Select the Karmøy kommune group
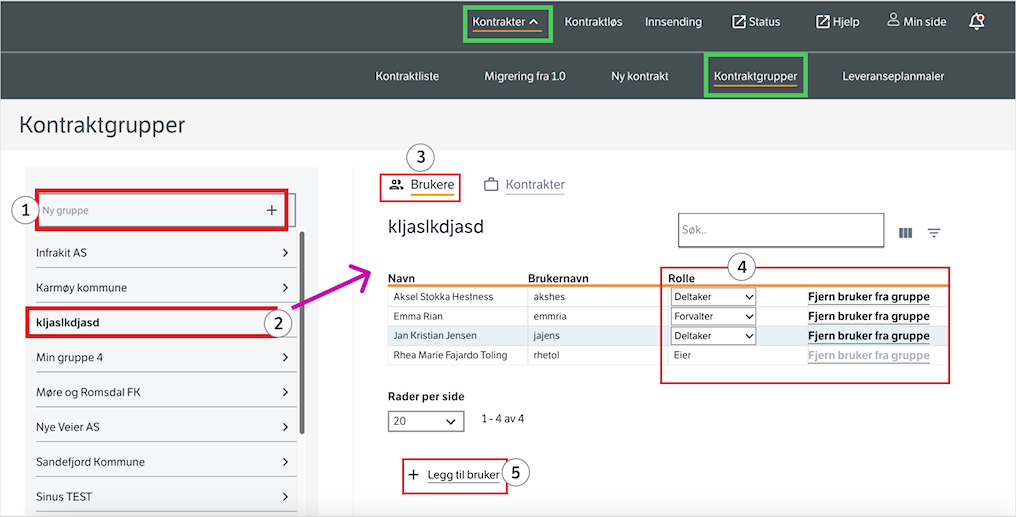Screen dimensions: 1016x517 (x=162, y=287)
